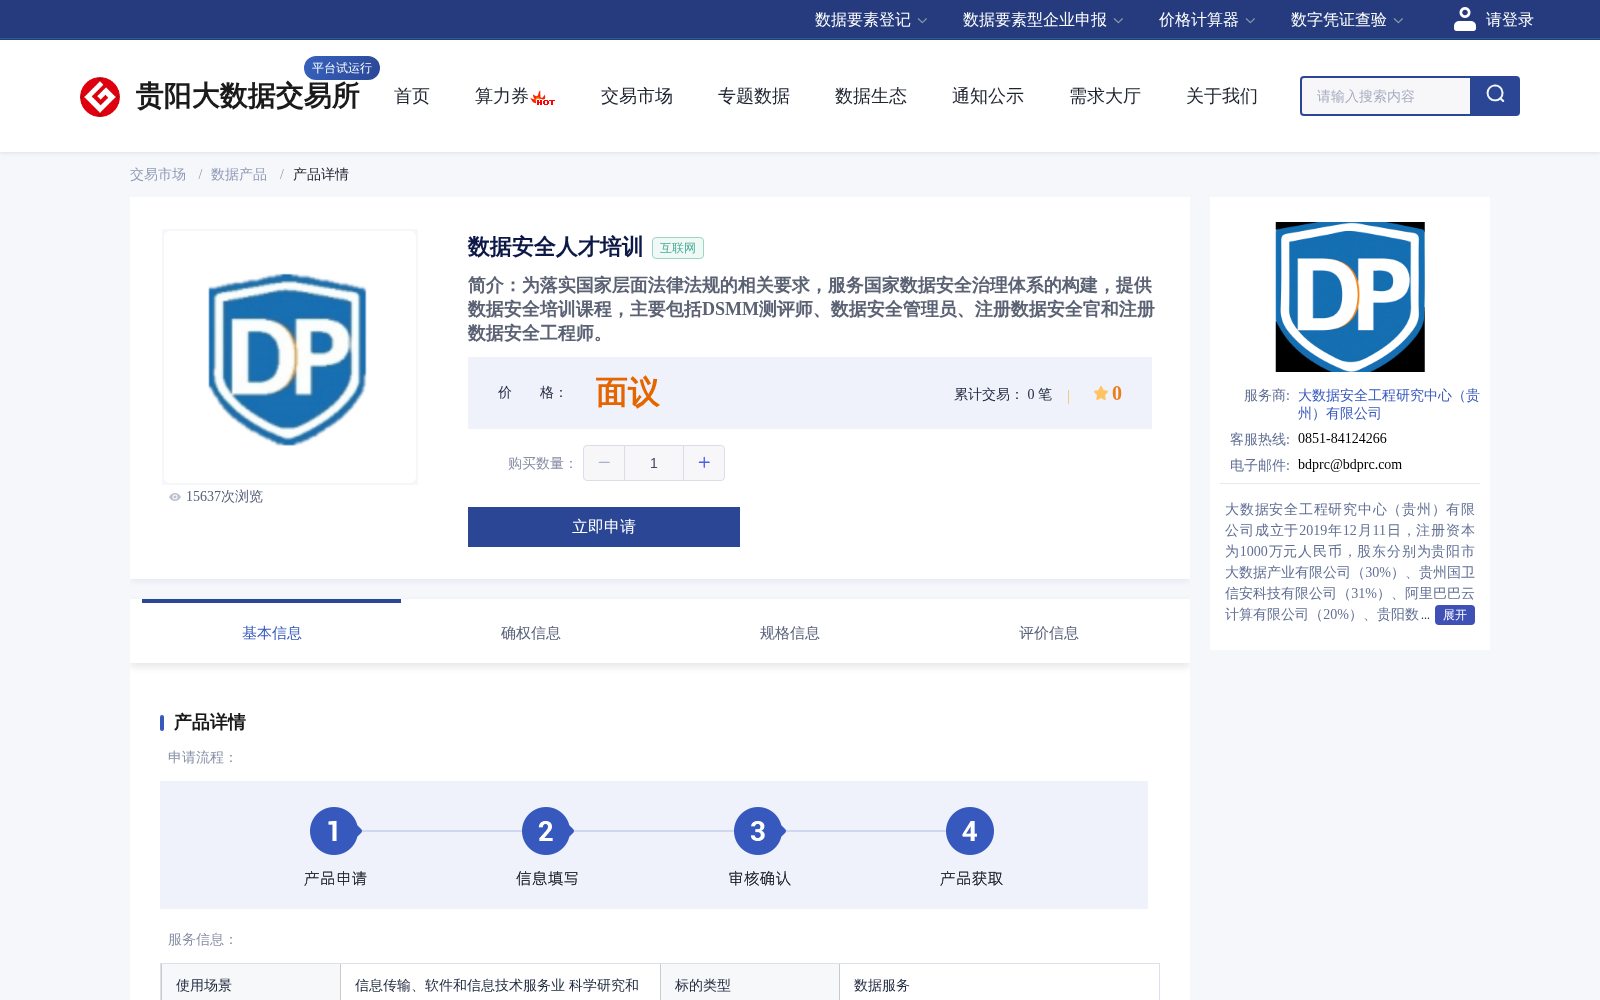Click the email bdprc@bdprc.com
1600x1000 pixels.
[1350, 464]
